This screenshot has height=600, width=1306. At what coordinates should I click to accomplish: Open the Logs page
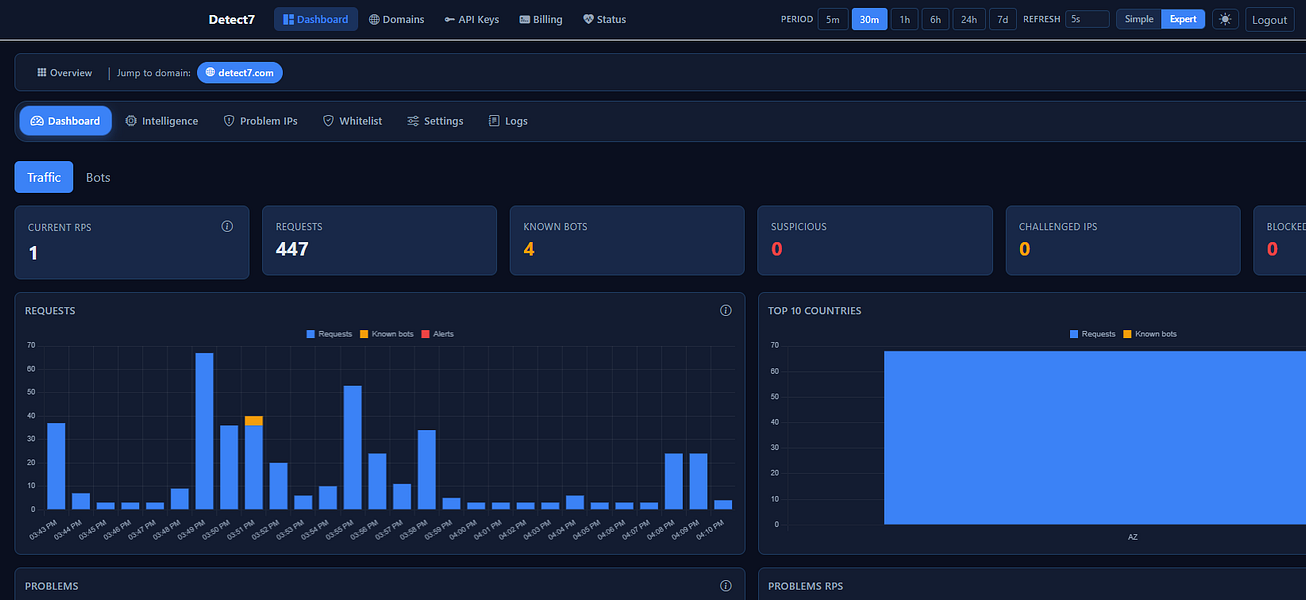pos(508,121)
